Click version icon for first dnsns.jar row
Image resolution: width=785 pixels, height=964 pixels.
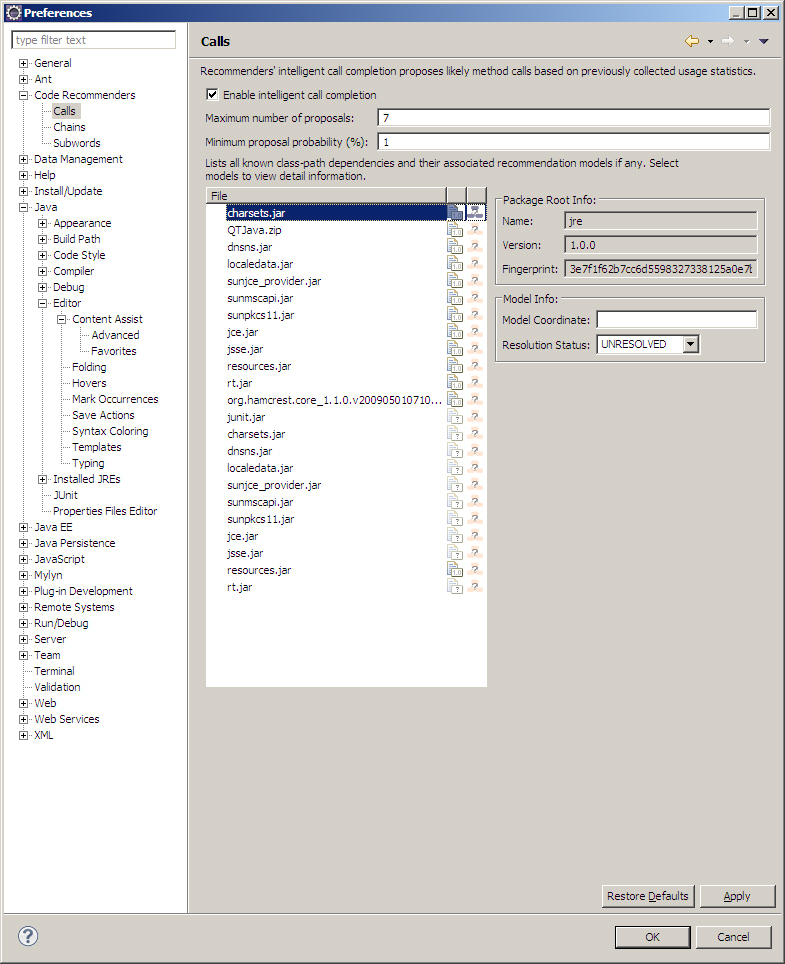455,247
